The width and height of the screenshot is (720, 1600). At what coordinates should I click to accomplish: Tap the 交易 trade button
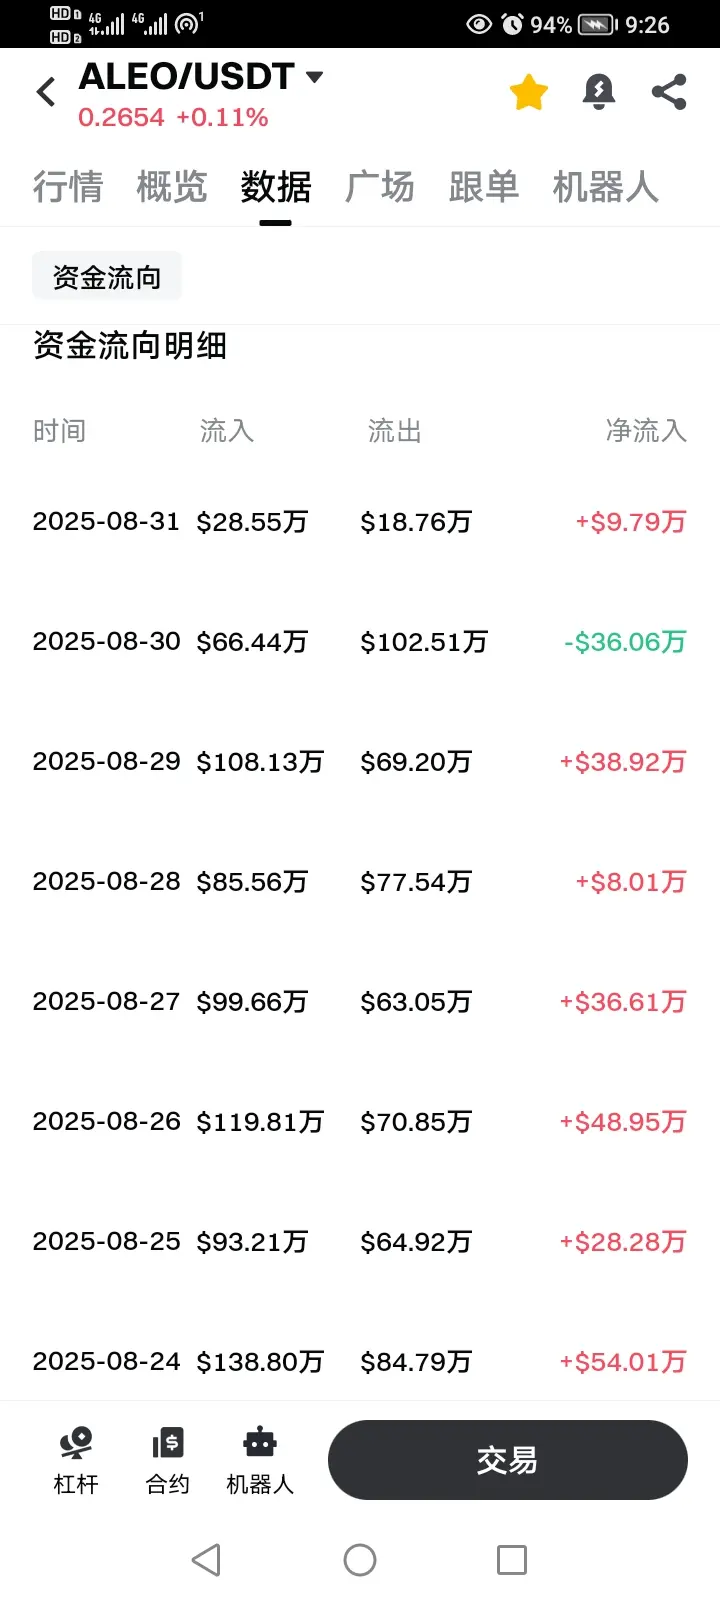click(x=508, y=1460)
